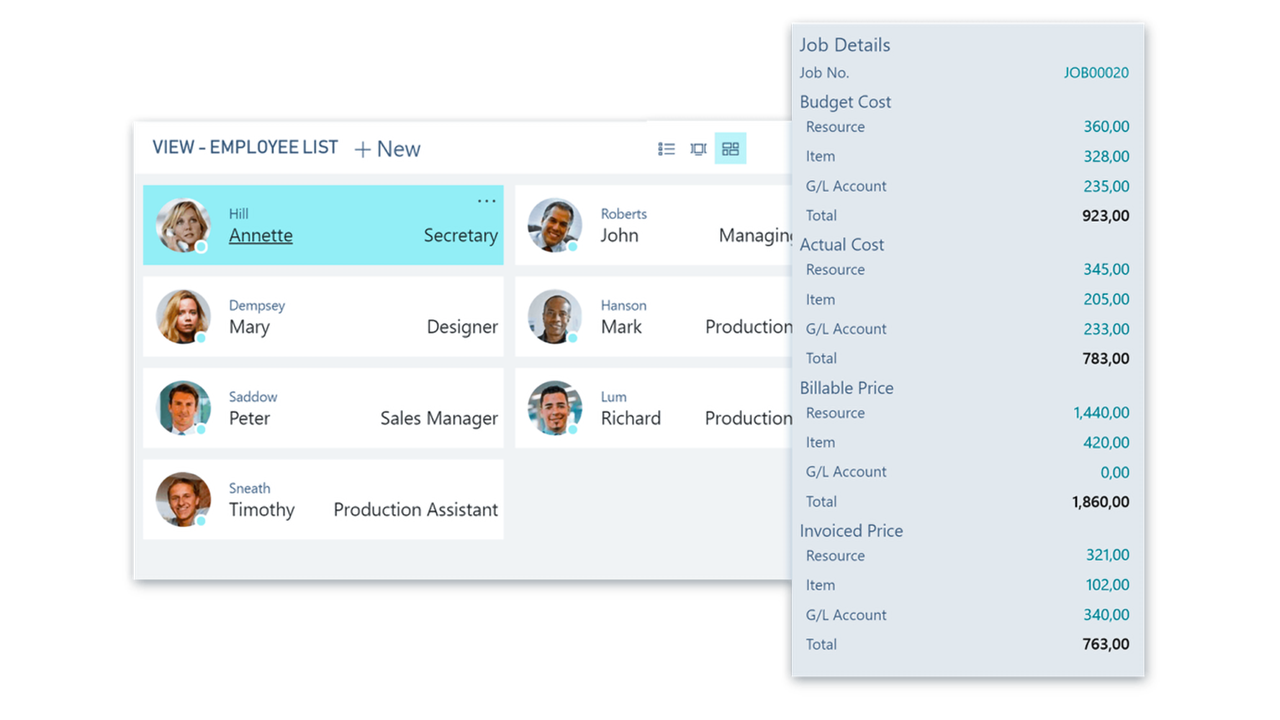Viewport: 1280px width, 720px height.
Task: Click the Budget Cost section heading
Action: 845,102
